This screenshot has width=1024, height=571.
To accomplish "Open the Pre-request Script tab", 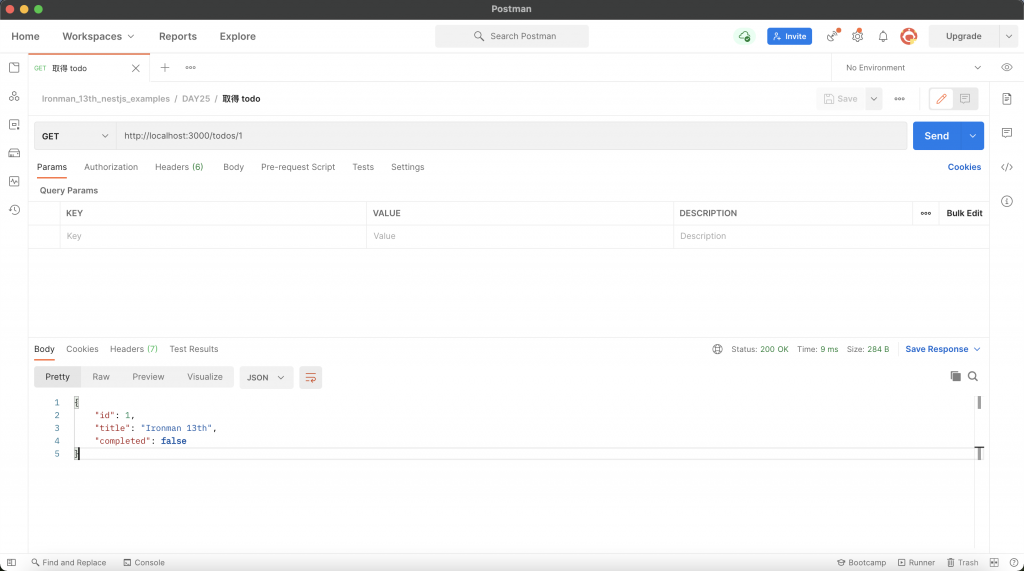I will click(x=298, y=167).
